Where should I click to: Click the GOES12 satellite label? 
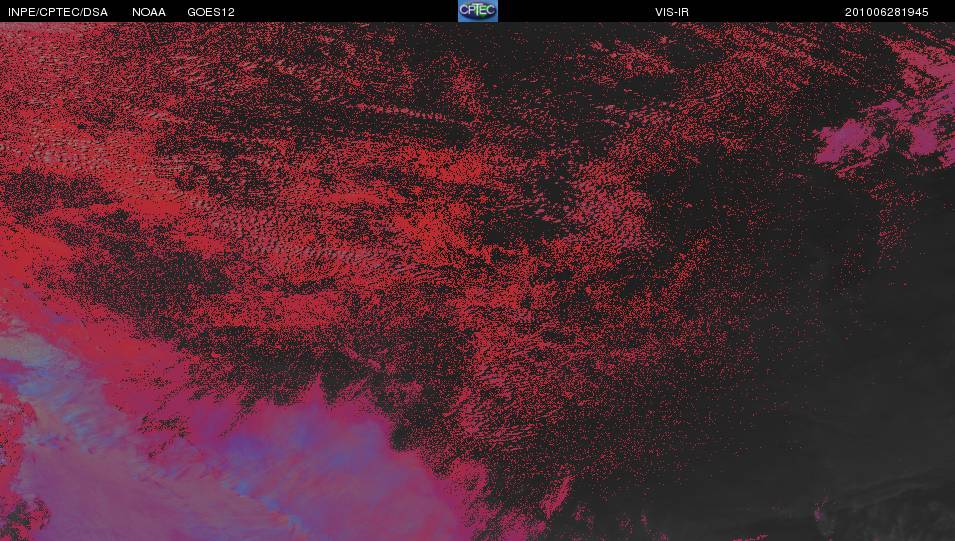click(x=211, y=12)
